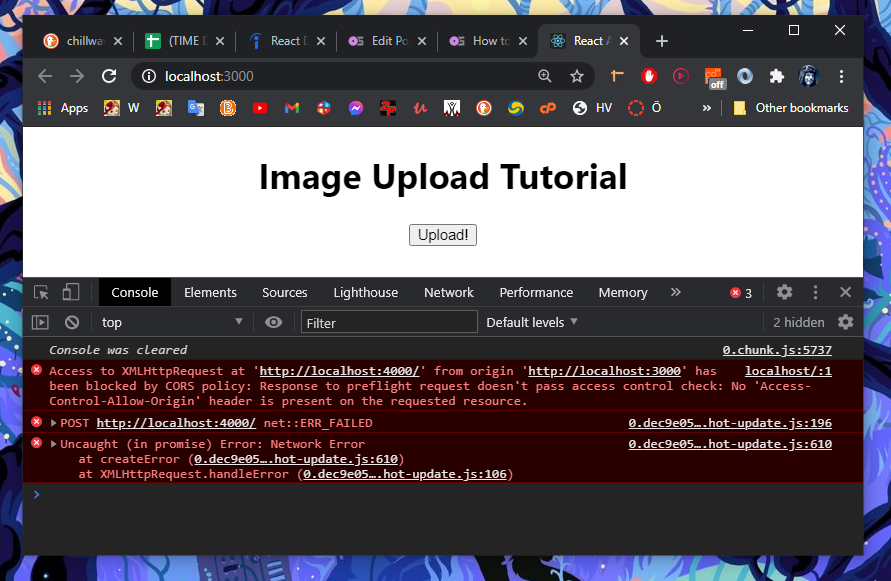
Task: Click the Upload! button
Action: pyautogui.click(x=442, y=235)
